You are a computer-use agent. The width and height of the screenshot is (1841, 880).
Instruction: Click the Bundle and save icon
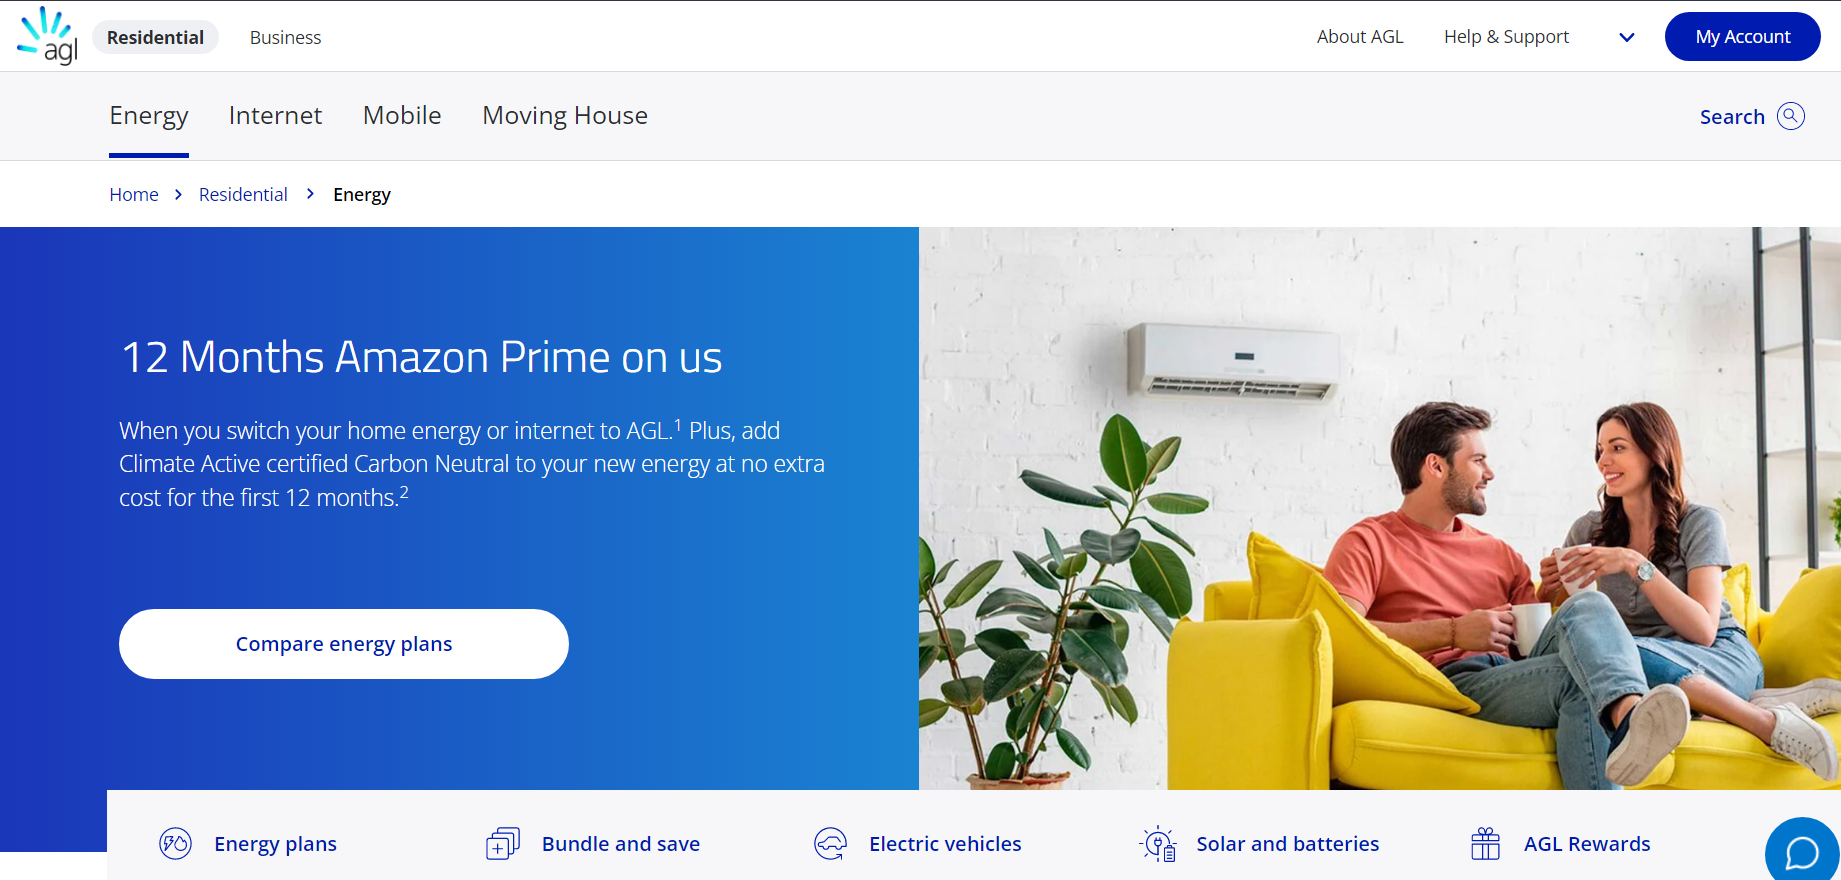(503, 844)
